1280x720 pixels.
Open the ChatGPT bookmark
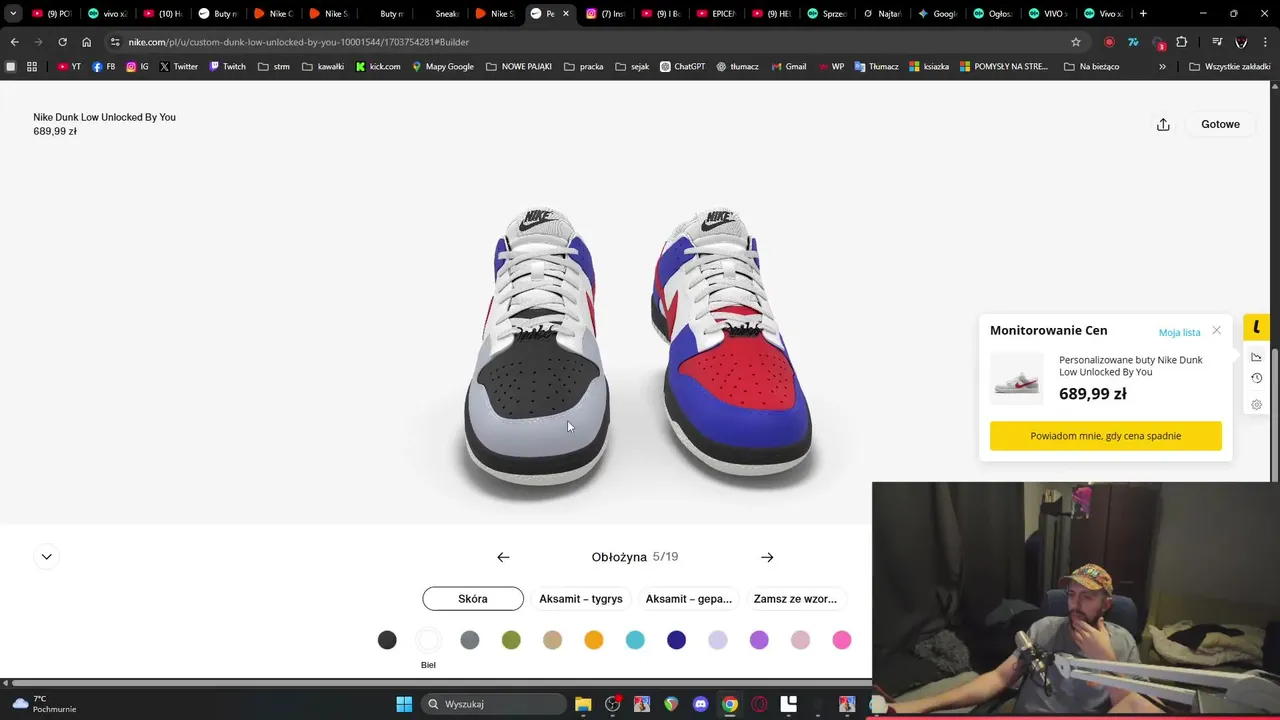click(x=682, y=67)
